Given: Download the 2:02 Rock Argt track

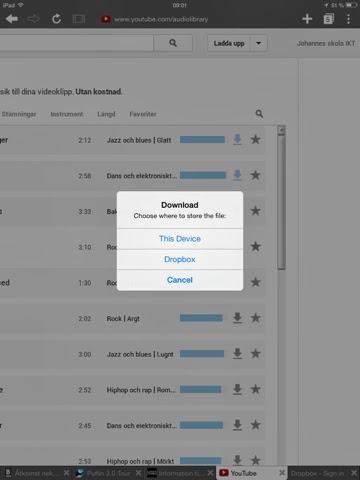Looking at the screenshot, I should [237, 318].
